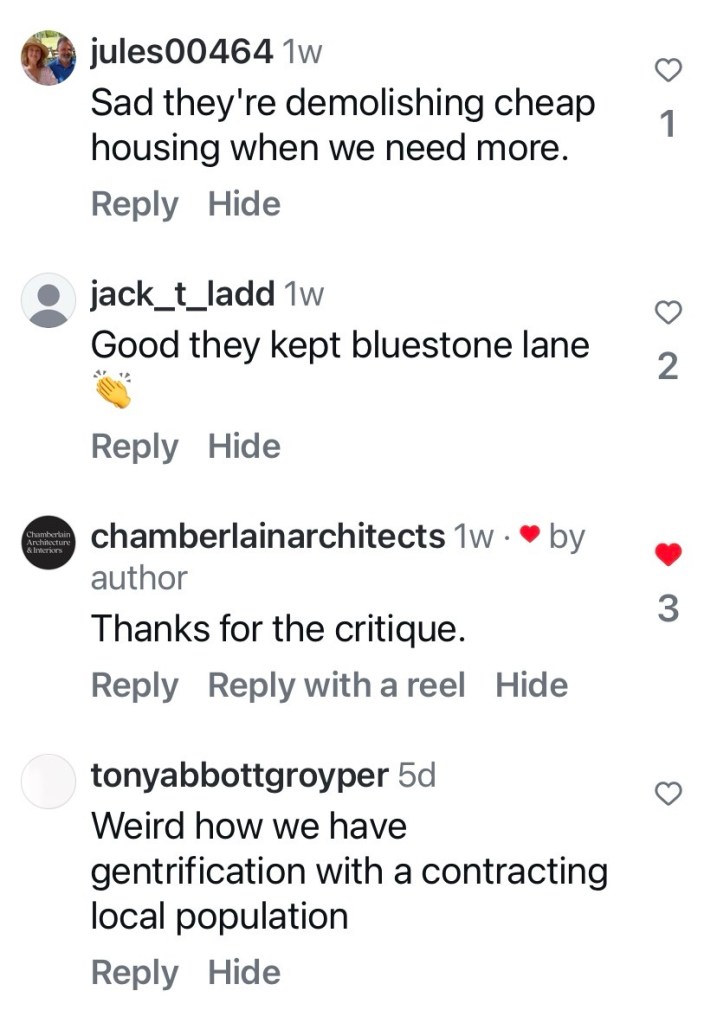Unlike the chamberlainarchitects comment
This screenshot has height=1023, width=717.
coord(667,553)
